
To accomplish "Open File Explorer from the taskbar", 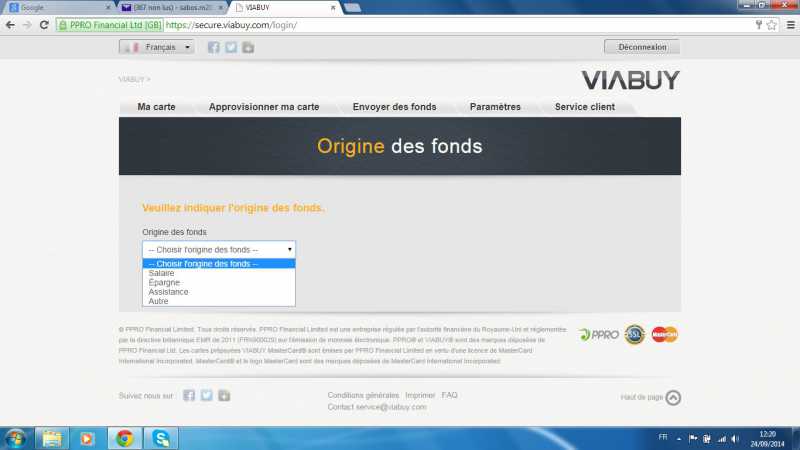I will 52,438.
